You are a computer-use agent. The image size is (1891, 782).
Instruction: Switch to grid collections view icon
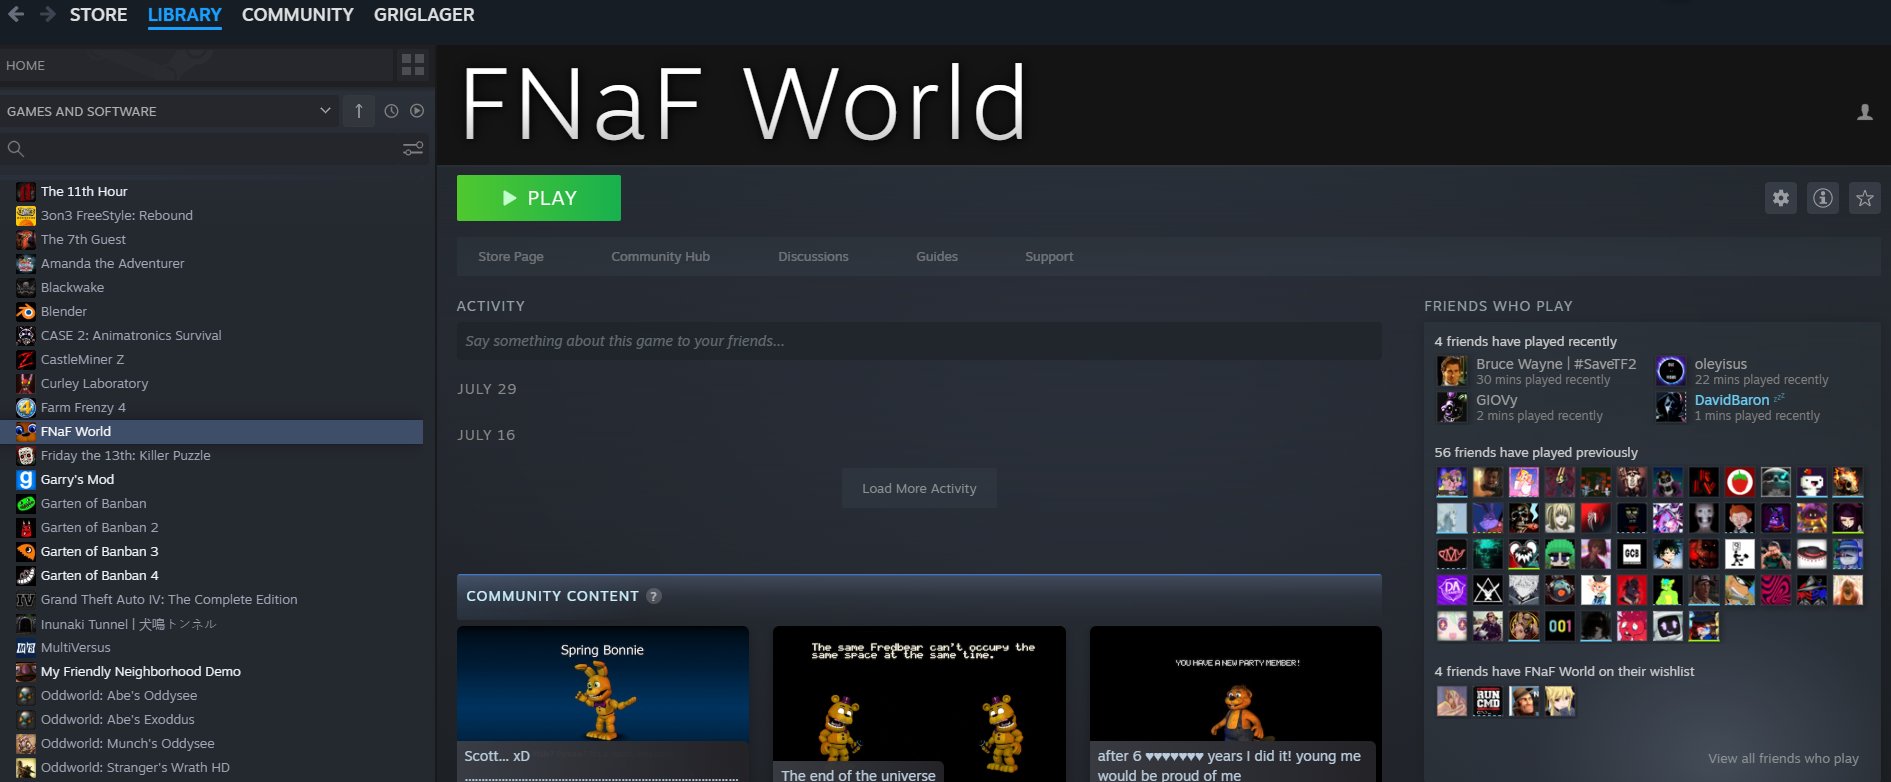click(x=413, y=65)
